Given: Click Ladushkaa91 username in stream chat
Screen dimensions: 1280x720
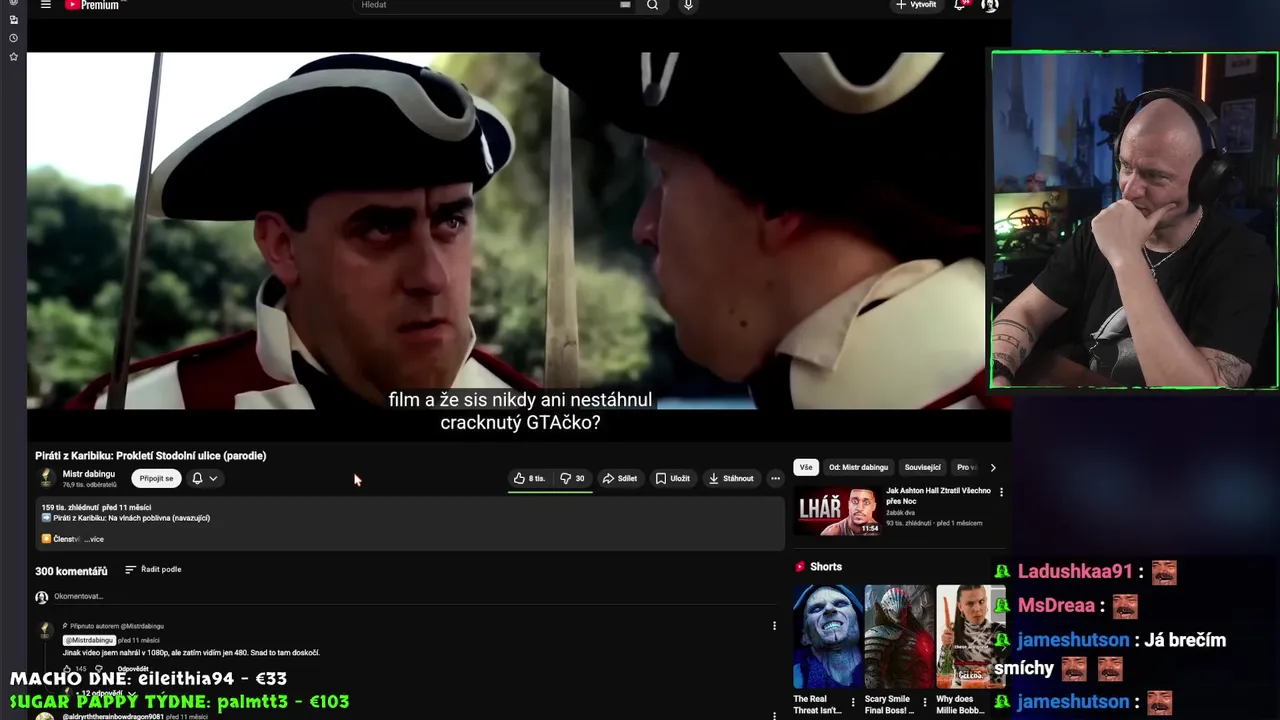Looking at the screenshot, I should click(x=1075, y=572).
